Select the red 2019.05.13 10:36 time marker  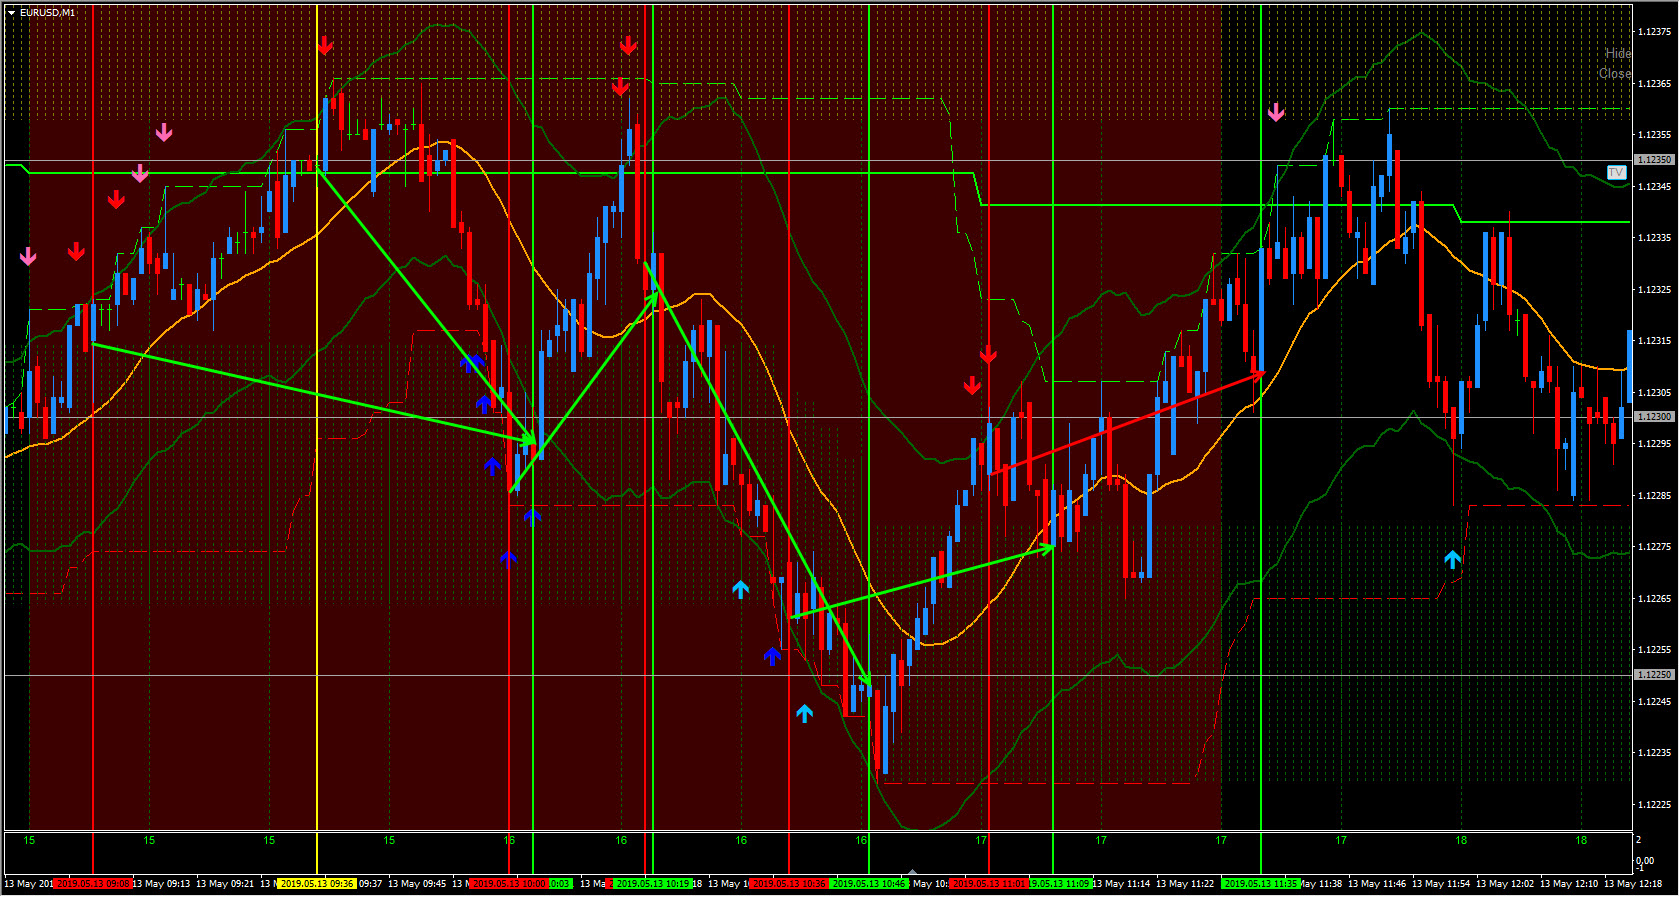(x=789, y=884)
